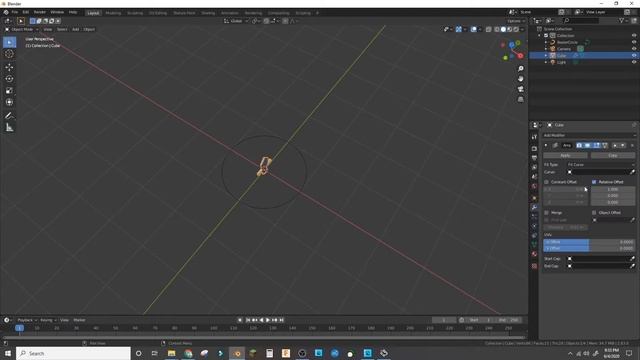Expand the Camera row in outliner
Screen dimensions: 640x360
coord(546,49)
